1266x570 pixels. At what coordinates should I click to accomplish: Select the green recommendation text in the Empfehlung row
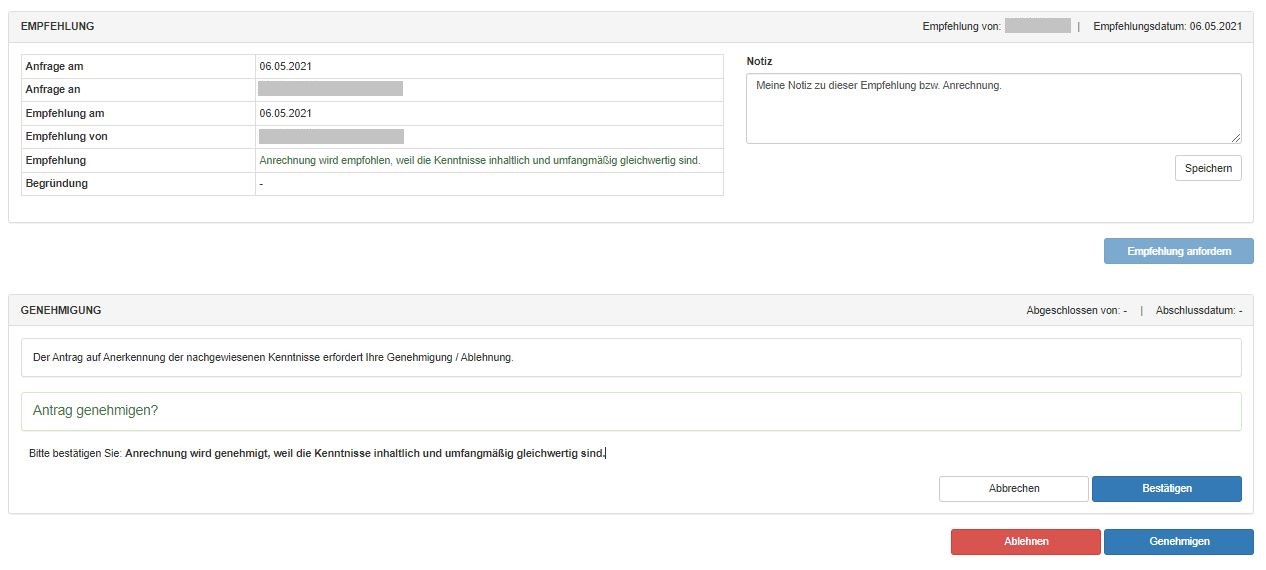(479, 160)
